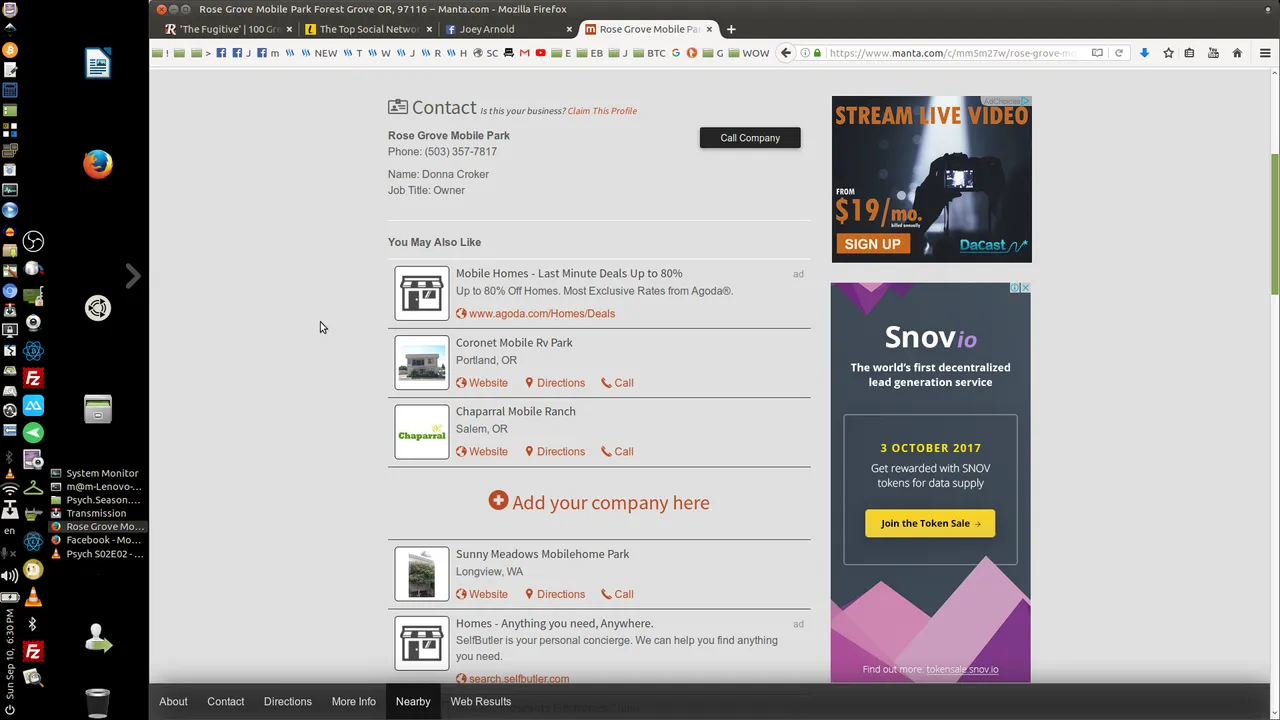Open tokensale.snov.io link in ad
The width and height of the screenshot is (1280, 720).
click(962, 669)
